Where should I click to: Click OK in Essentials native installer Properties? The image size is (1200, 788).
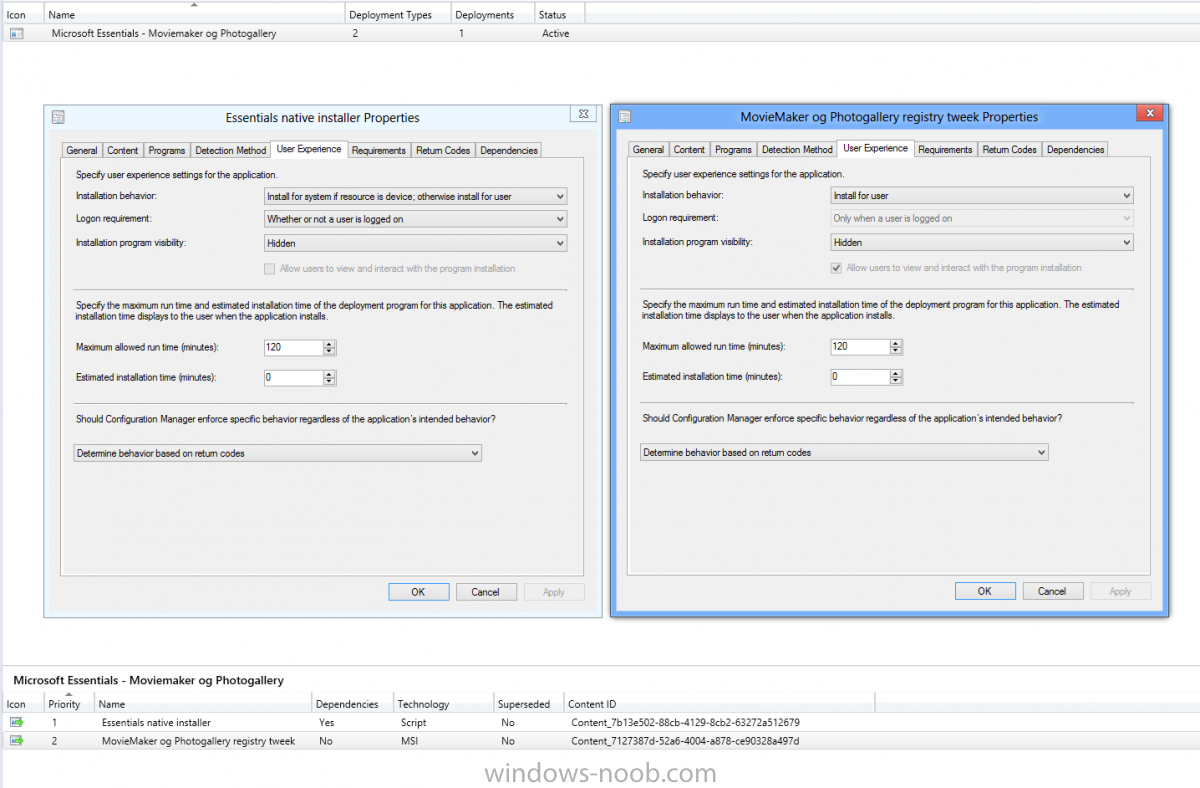click(x=418, y=592)
